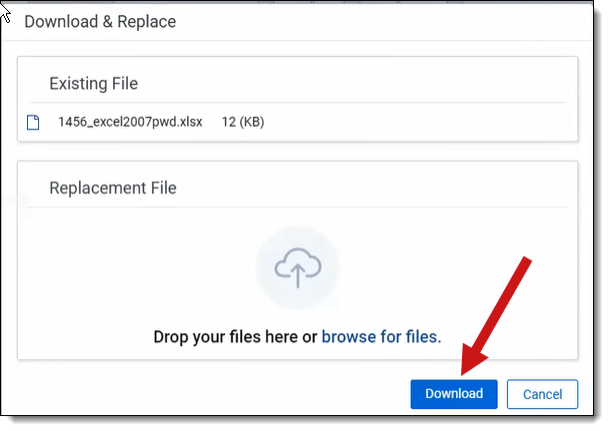Click the filename 1456_excel2007pwd.xlsx
Viewport: 609px width, 431px height.
[x=130, y=123]
